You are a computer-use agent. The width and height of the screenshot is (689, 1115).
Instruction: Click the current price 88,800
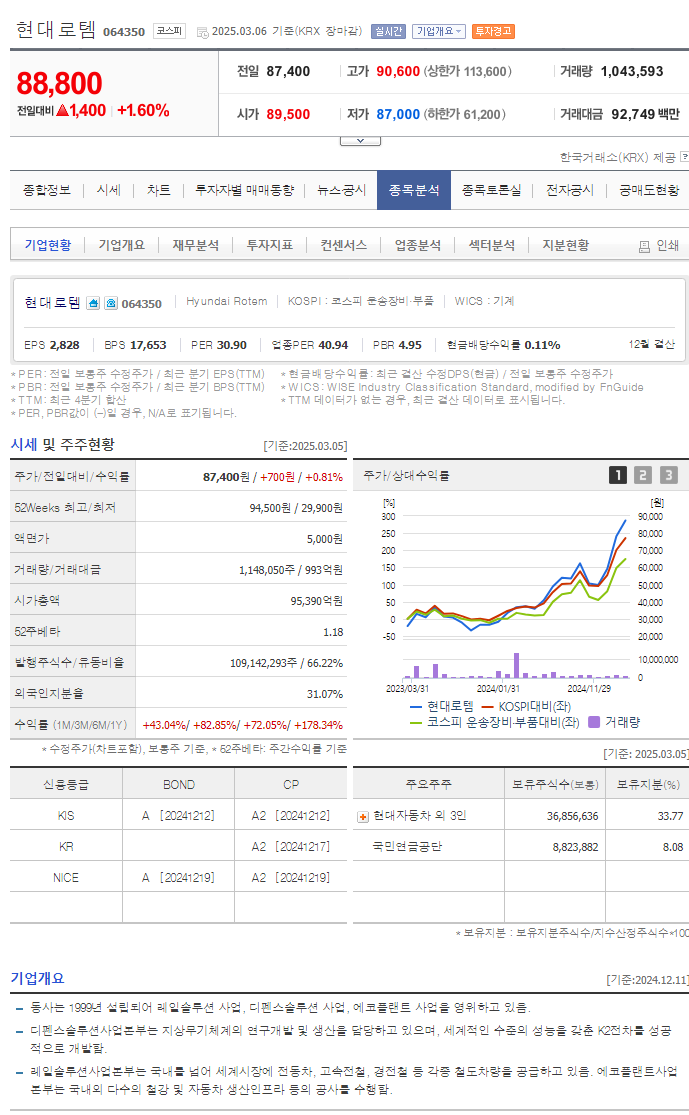(x=60, y=84)
